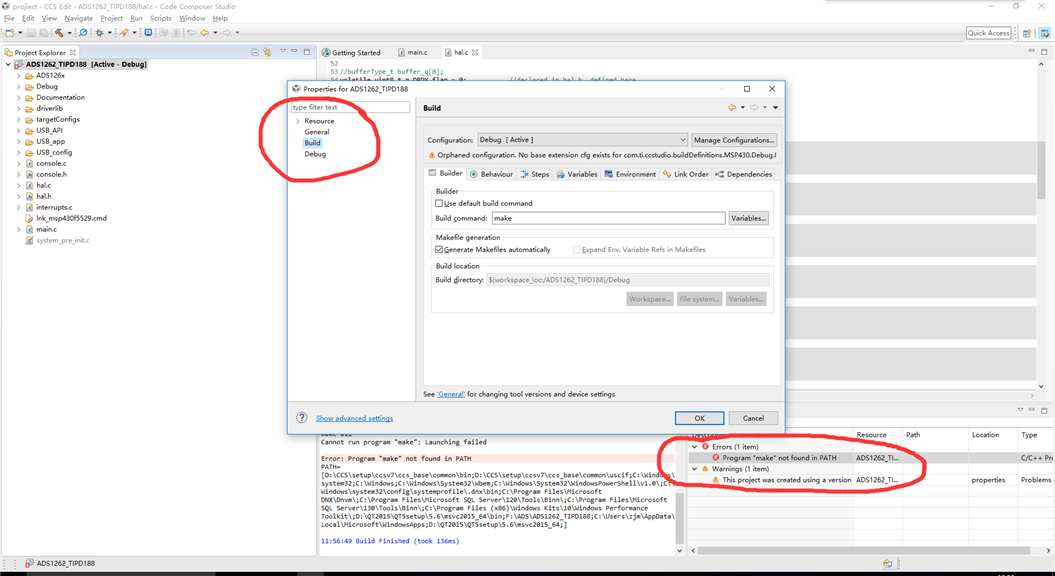Switch to the Steps tab
This screenshot has width=1055, height=576.
tap(535, 174)
